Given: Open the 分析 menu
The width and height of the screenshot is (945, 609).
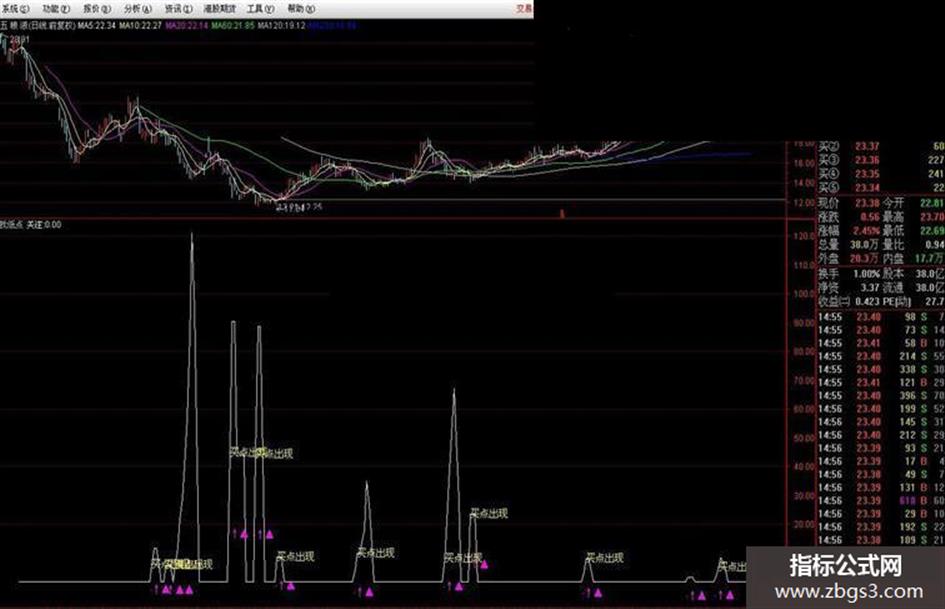Looking at the screenshot, I should point(137,8).
